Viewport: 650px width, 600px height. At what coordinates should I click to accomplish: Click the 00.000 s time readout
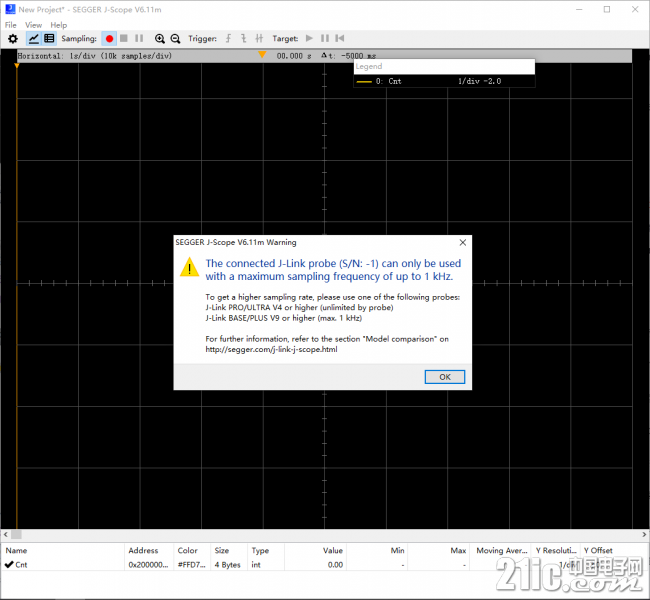tap(294, 56)
